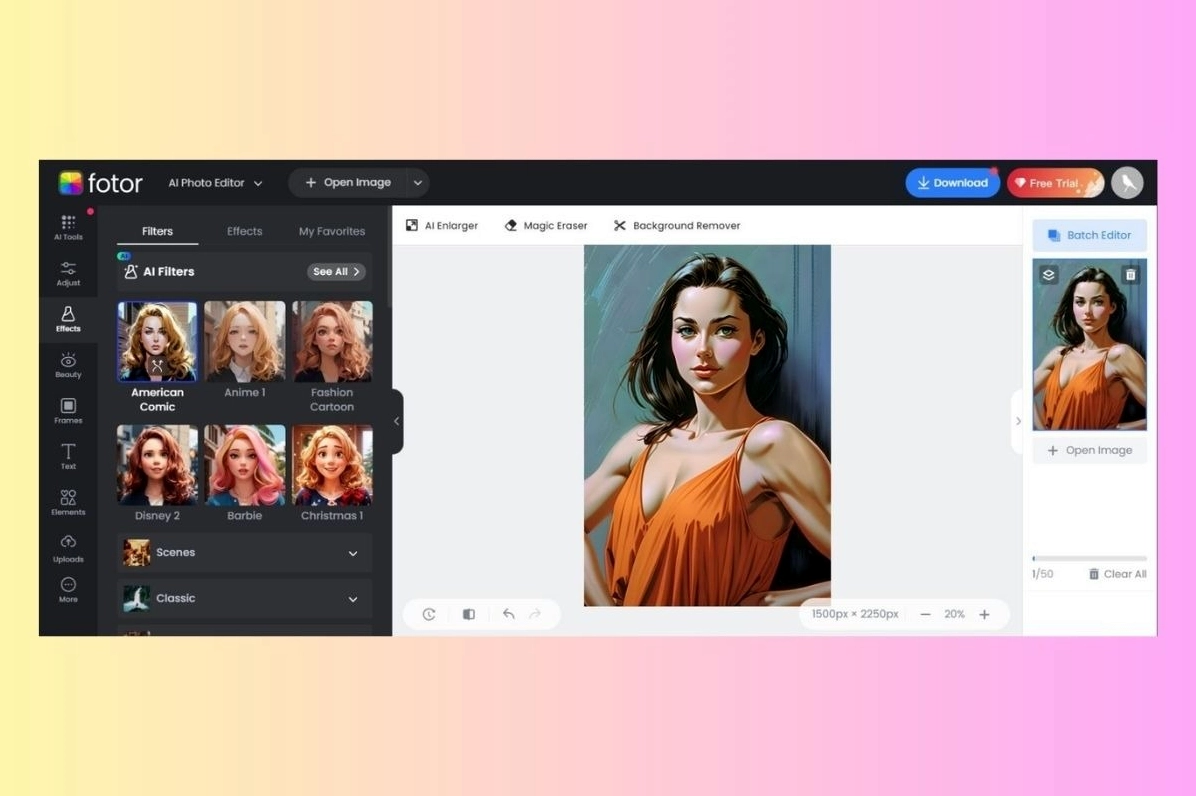Collapse the left filters panel
The width and height of the screenshot is (1196, 796).
coord(397,421)
